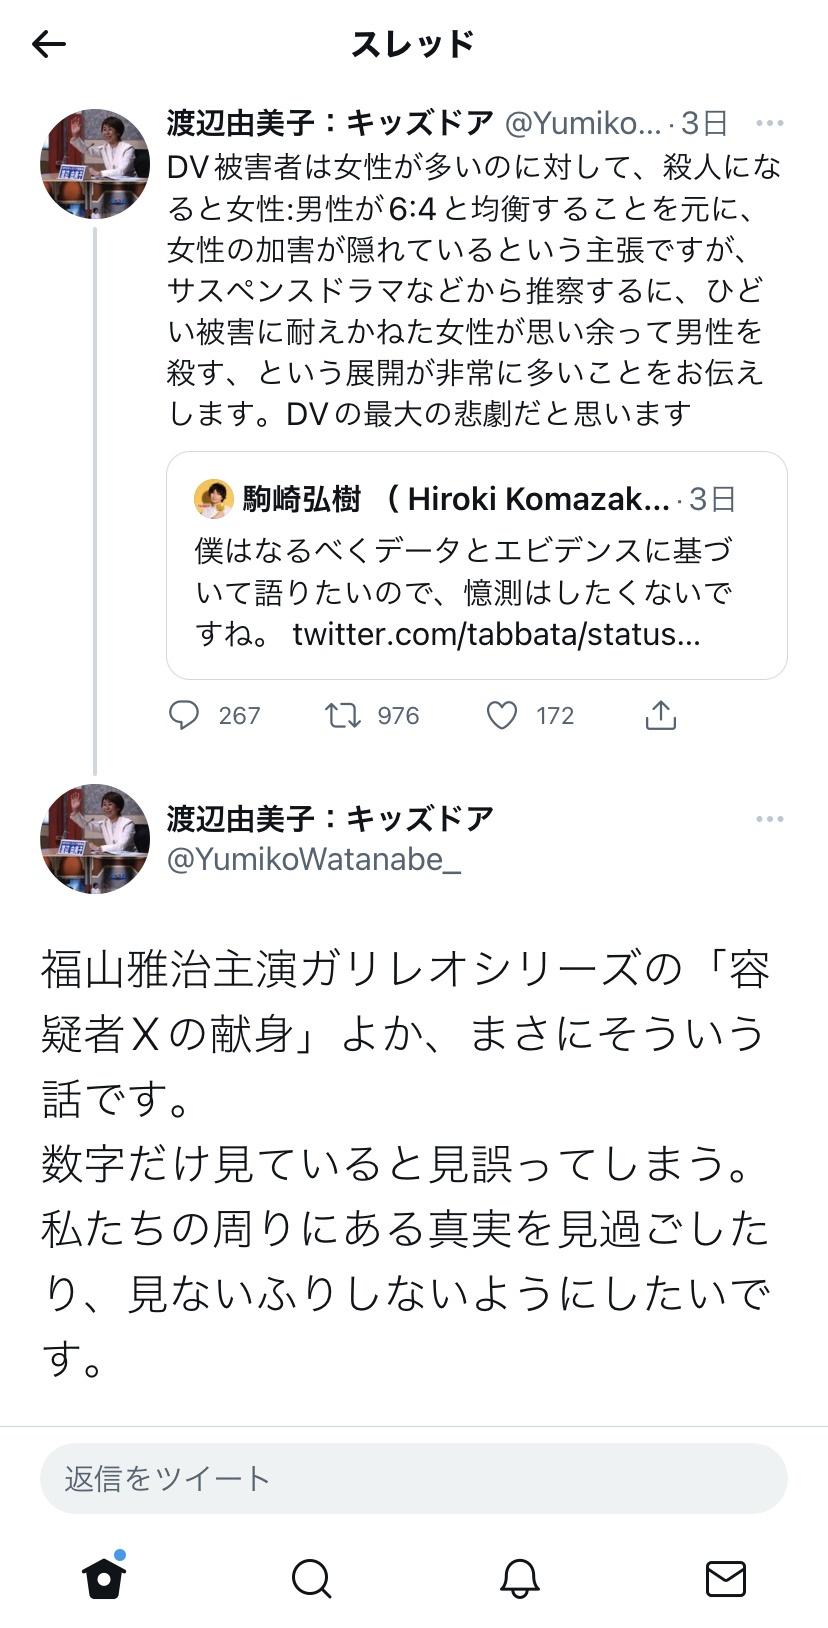Image resolution: width=828 pixels, height=1628 pixels.
Task: Open the Notifications bell tab
Action: point(519,1579)
